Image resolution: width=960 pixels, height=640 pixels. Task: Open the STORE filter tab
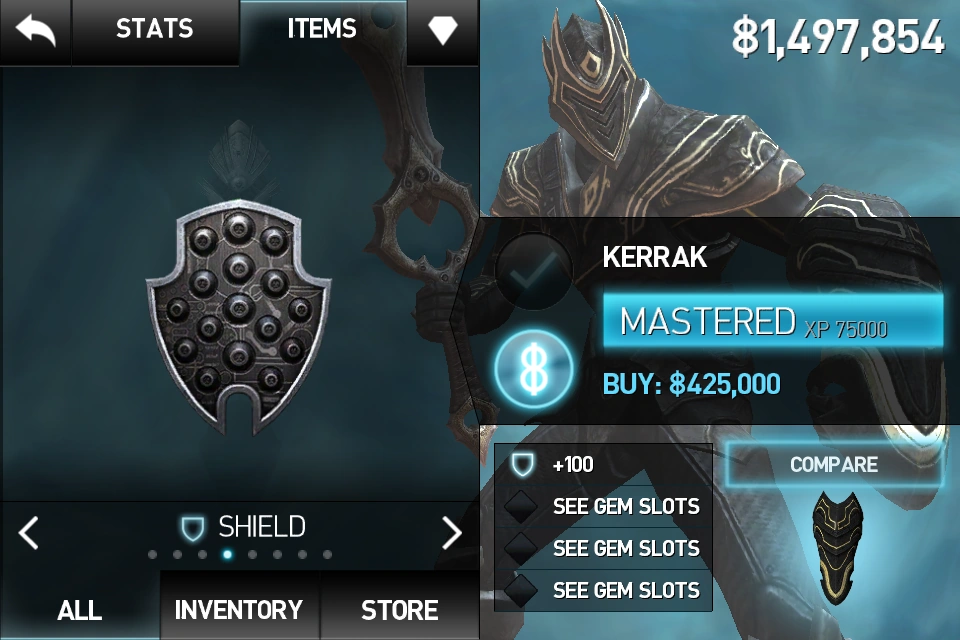point(400,609)
